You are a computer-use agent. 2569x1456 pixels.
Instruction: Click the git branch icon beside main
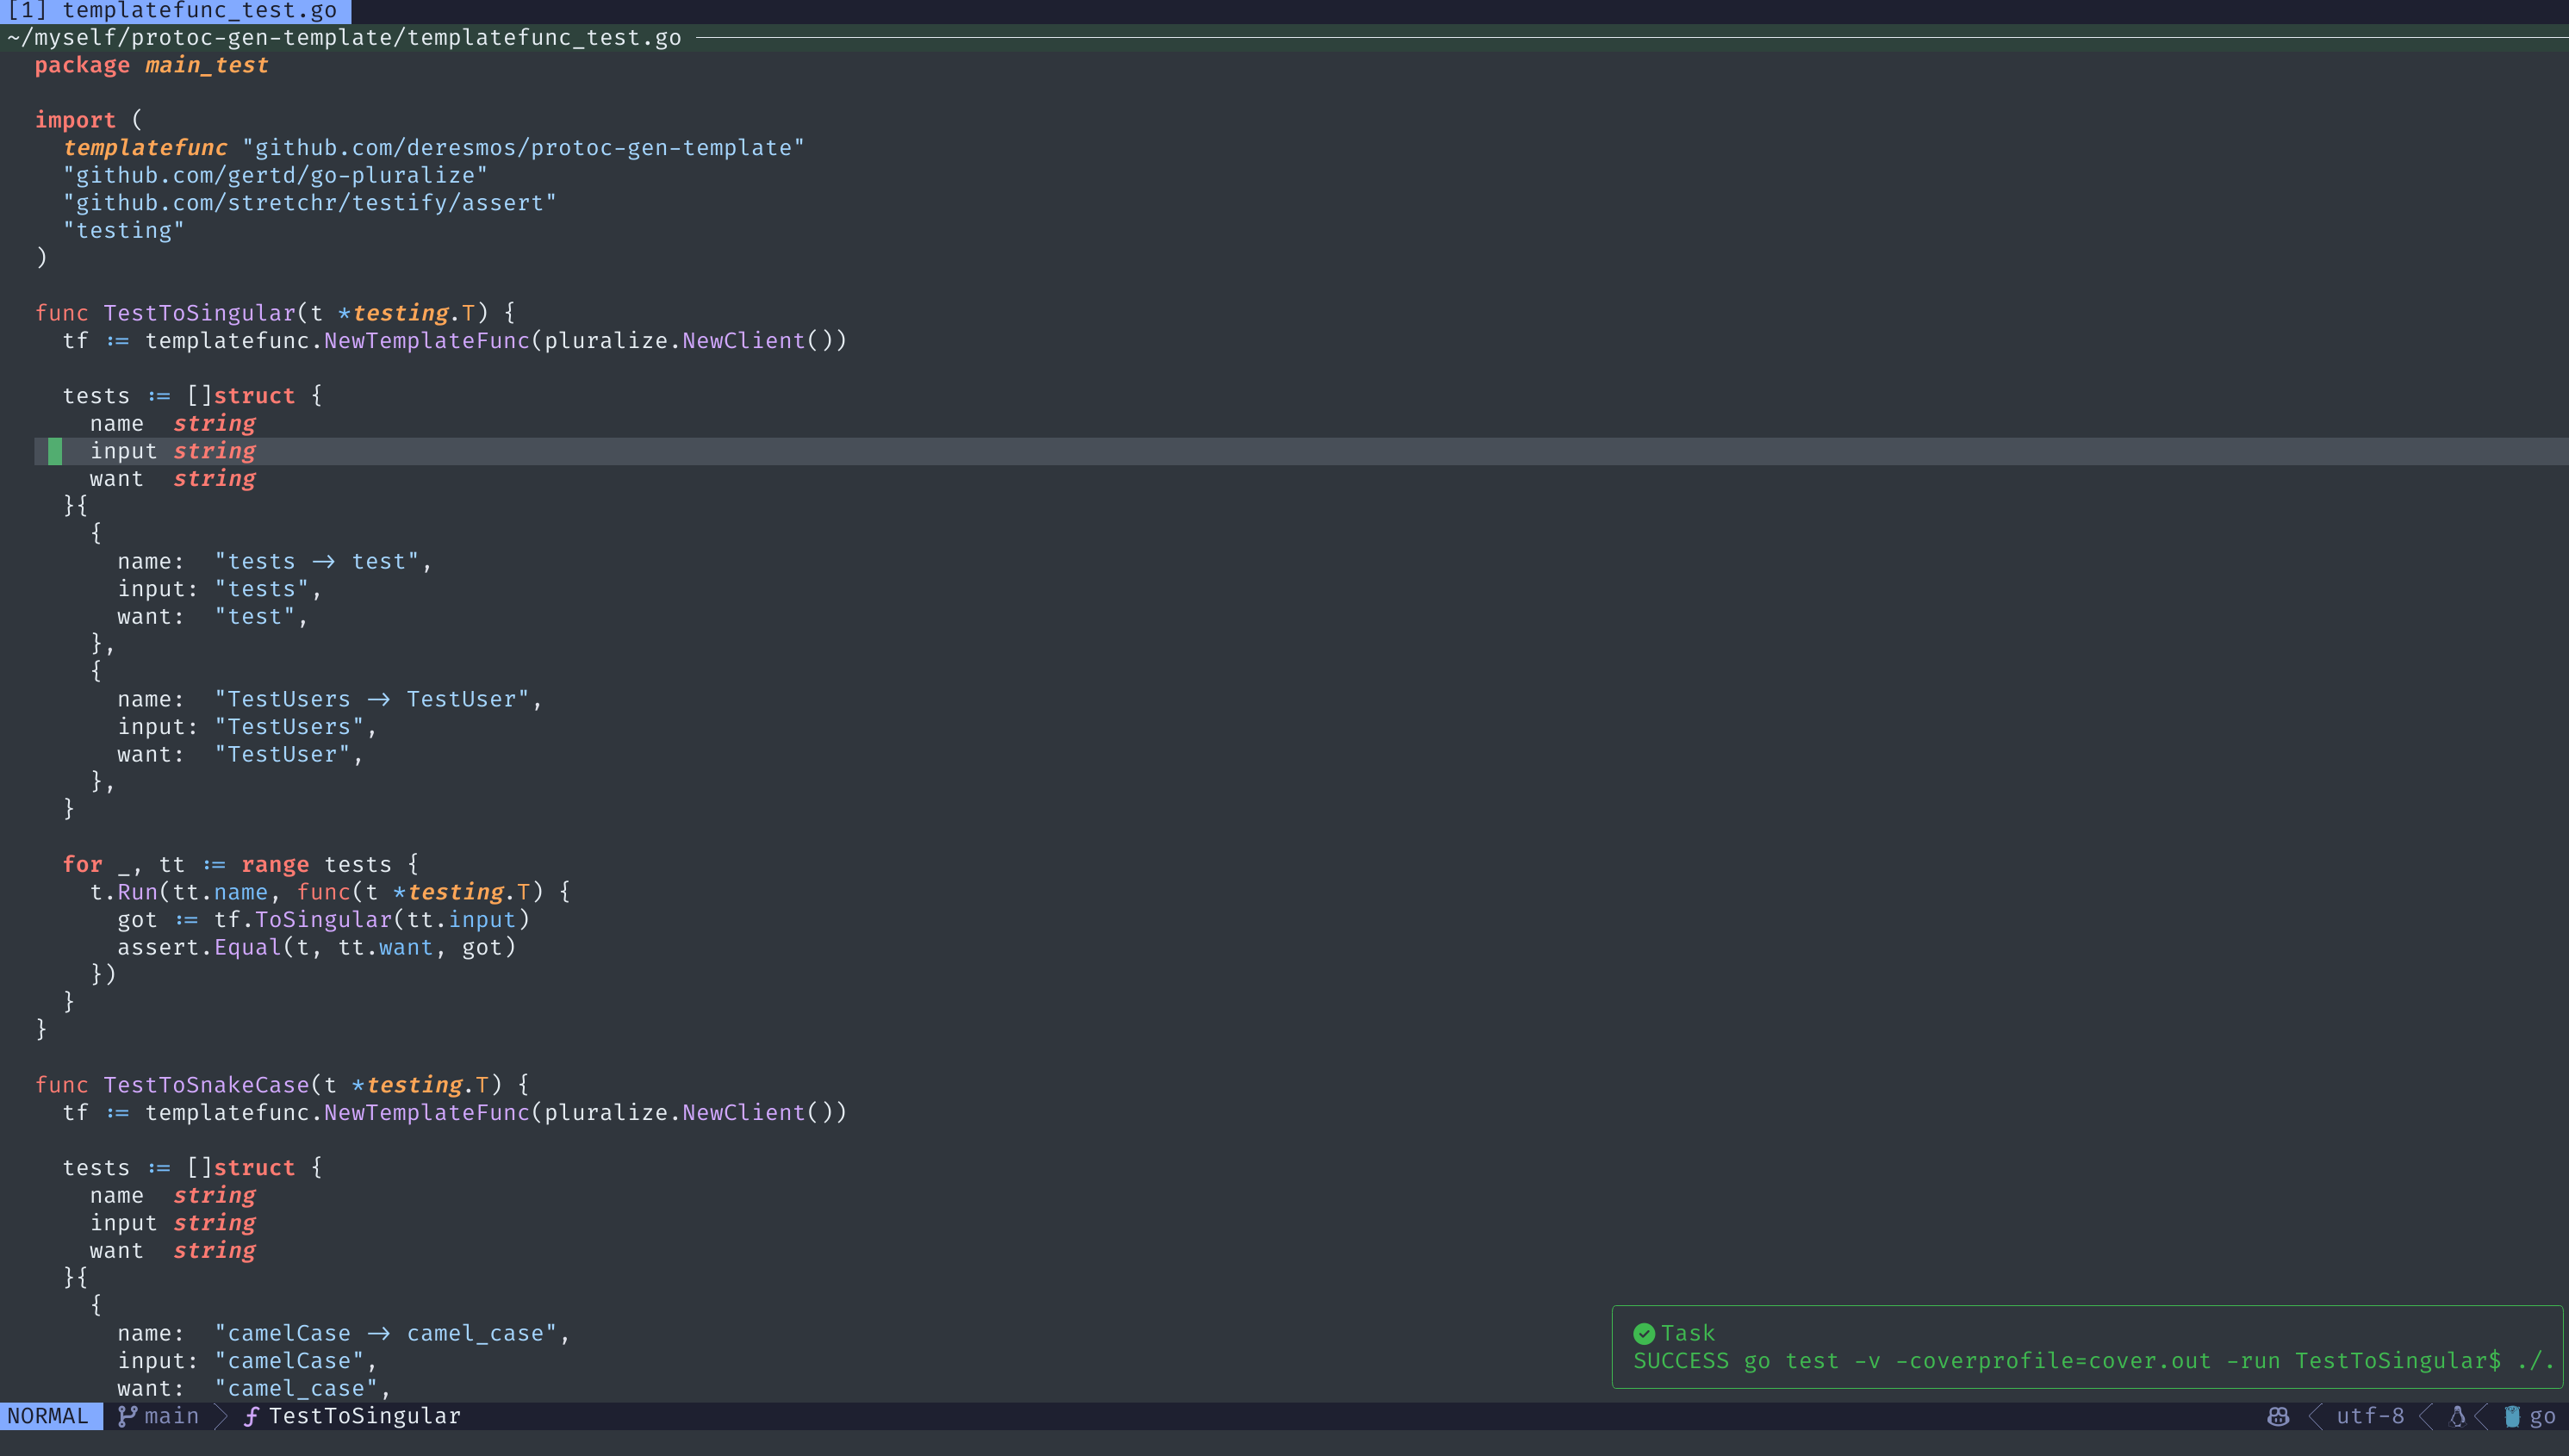point(127,1416)
